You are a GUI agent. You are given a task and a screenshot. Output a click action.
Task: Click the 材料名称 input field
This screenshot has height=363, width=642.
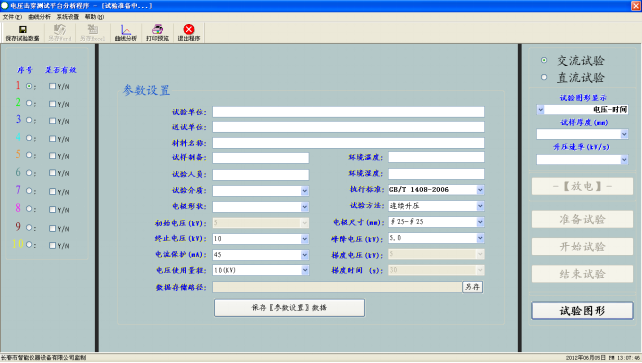tap(348, 143)
